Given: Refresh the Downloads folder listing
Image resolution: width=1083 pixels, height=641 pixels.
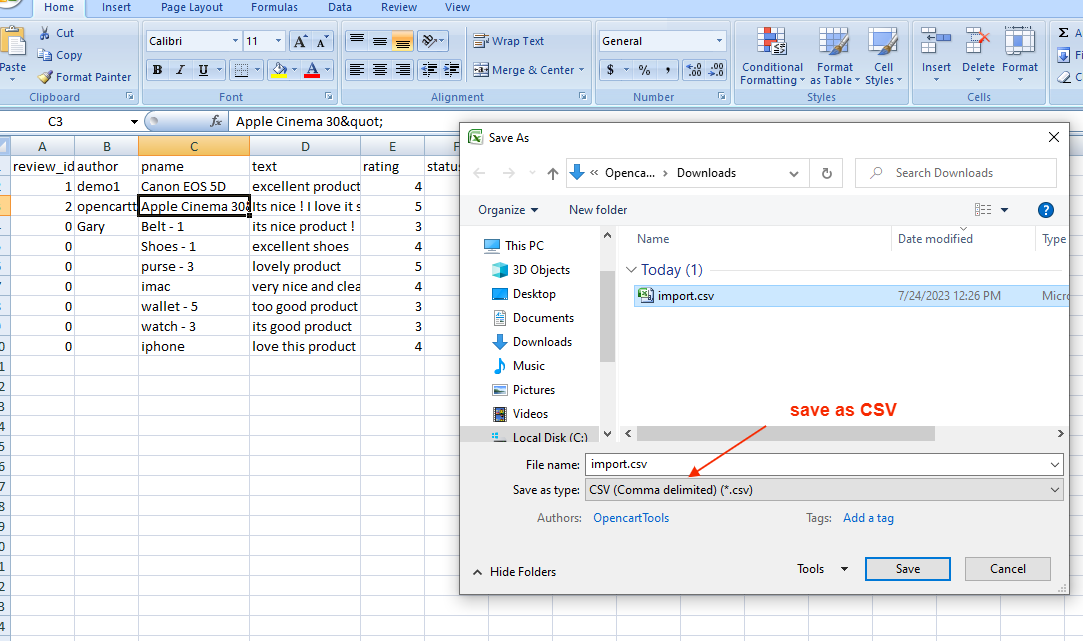Looking at the screenshot, I should 826,173.
